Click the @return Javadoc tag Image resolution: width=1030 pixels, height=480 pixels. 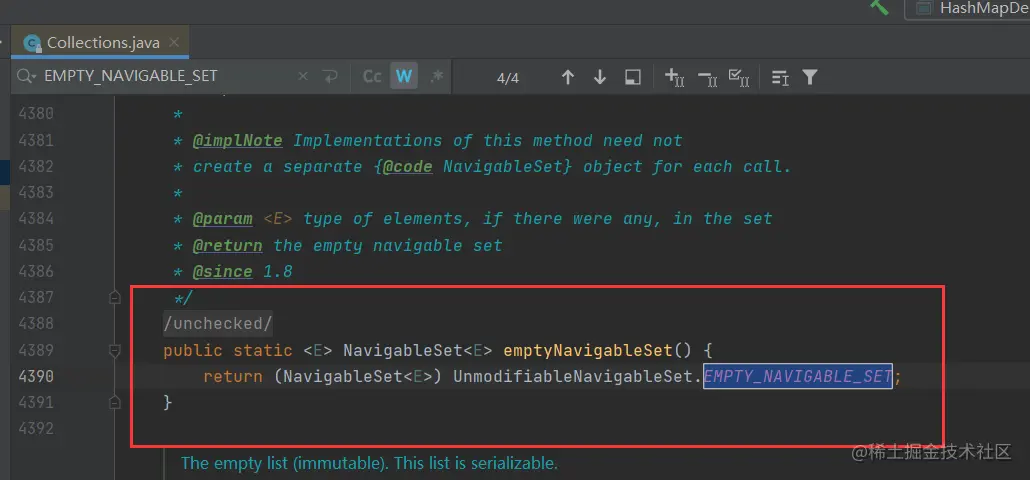[227, 246]
